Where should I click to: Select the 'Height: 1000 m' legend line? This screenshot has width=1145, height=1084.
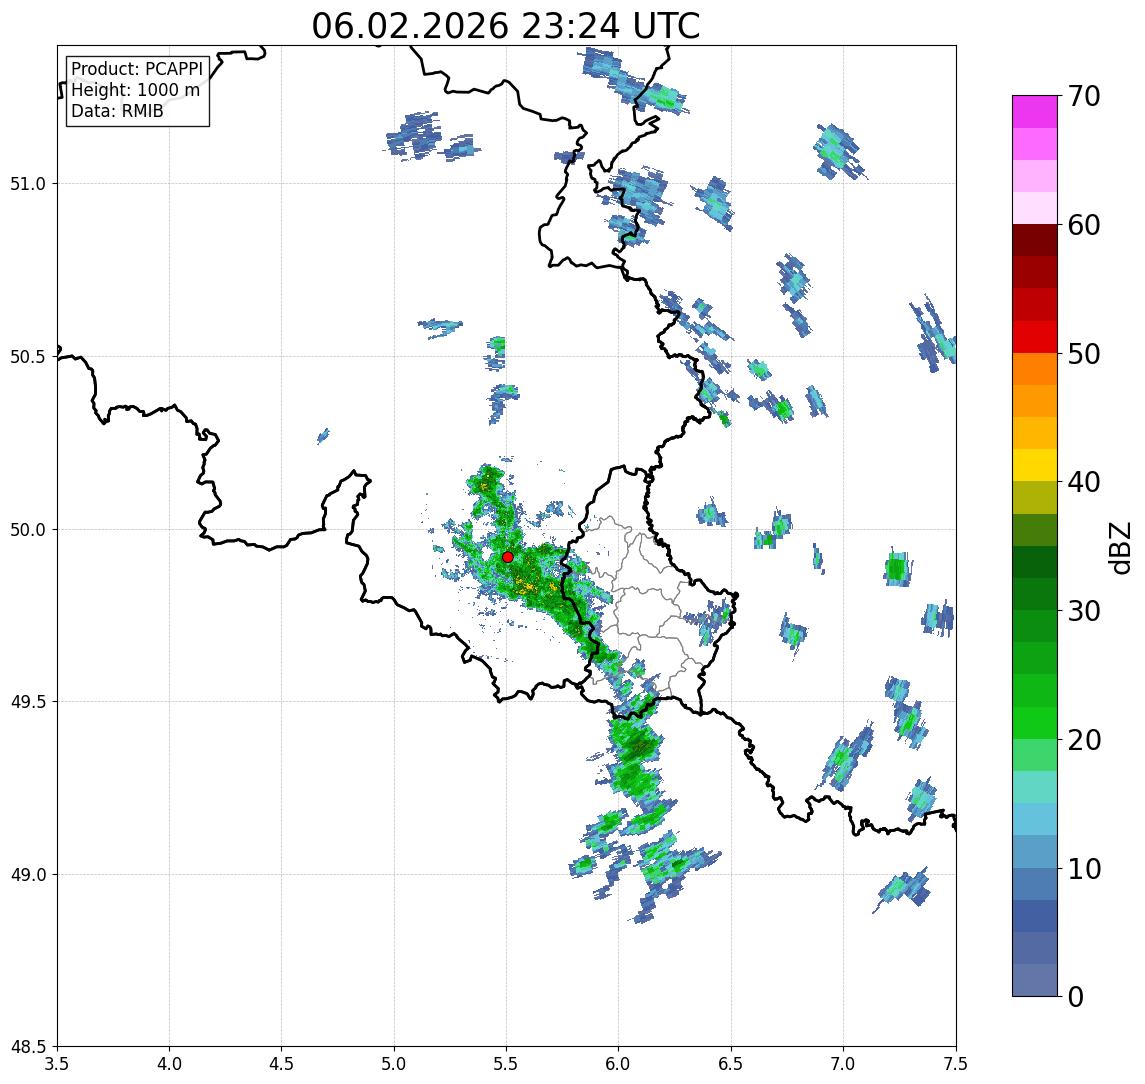(x=135, y=90)
